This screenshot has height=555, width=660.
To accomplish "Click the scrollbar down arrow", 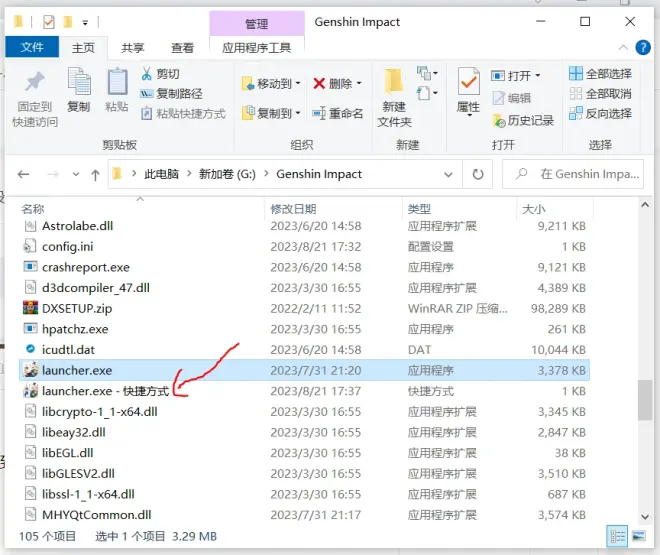I will pyautogui.click(x=644, y=517).
